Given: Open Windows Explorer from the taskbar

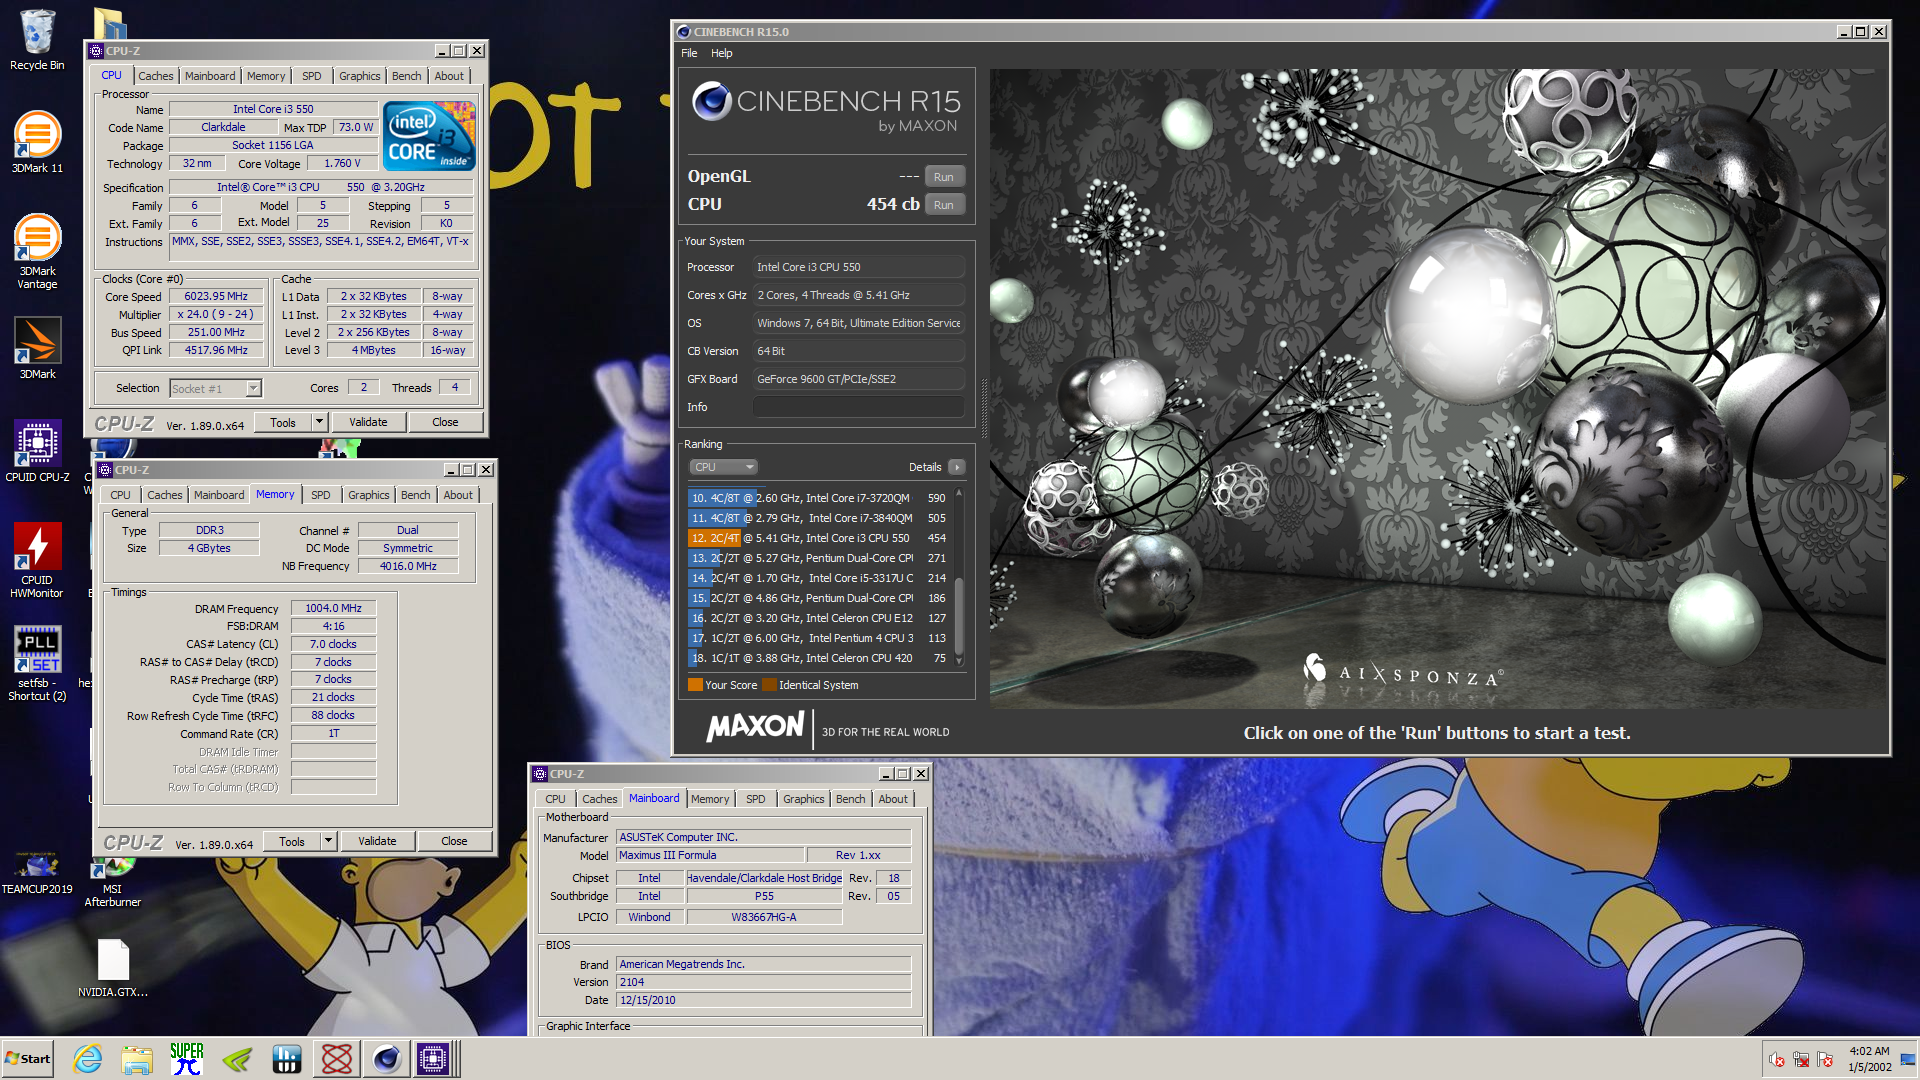Looking at the screenshot, I should [137, 1059].
